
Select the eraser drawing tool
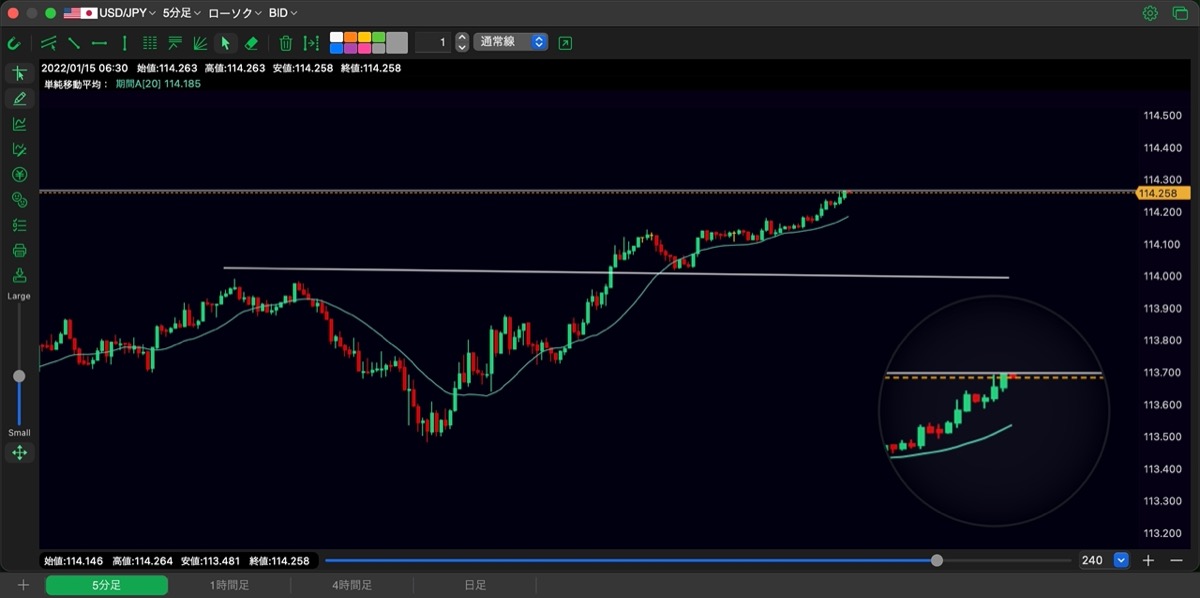251,43
